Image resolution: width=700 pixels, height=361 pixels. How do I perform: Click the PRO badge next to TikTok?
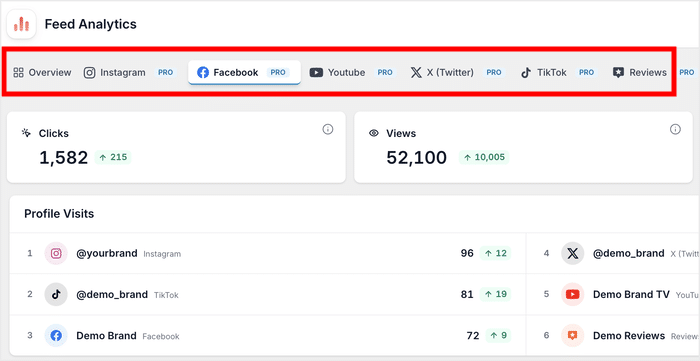point(587,72)
